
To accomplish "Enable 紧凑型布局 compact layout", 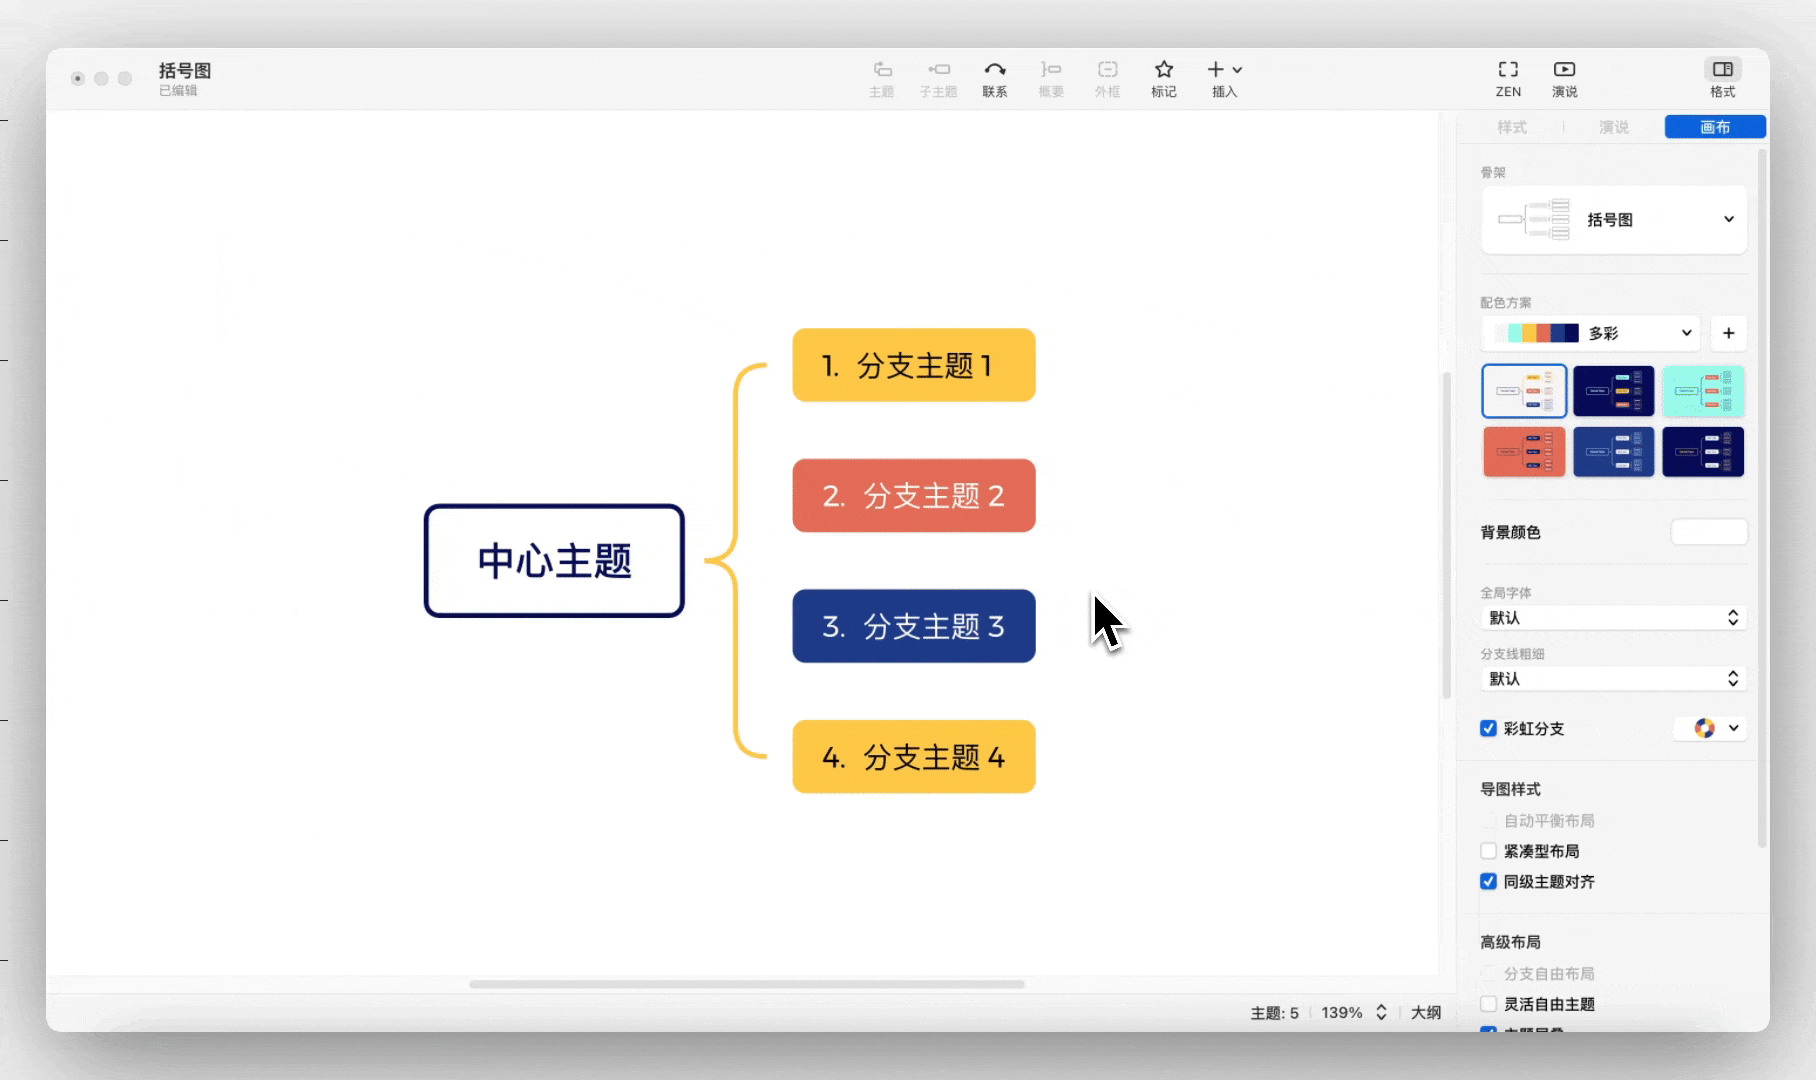I will [1488, 851].
